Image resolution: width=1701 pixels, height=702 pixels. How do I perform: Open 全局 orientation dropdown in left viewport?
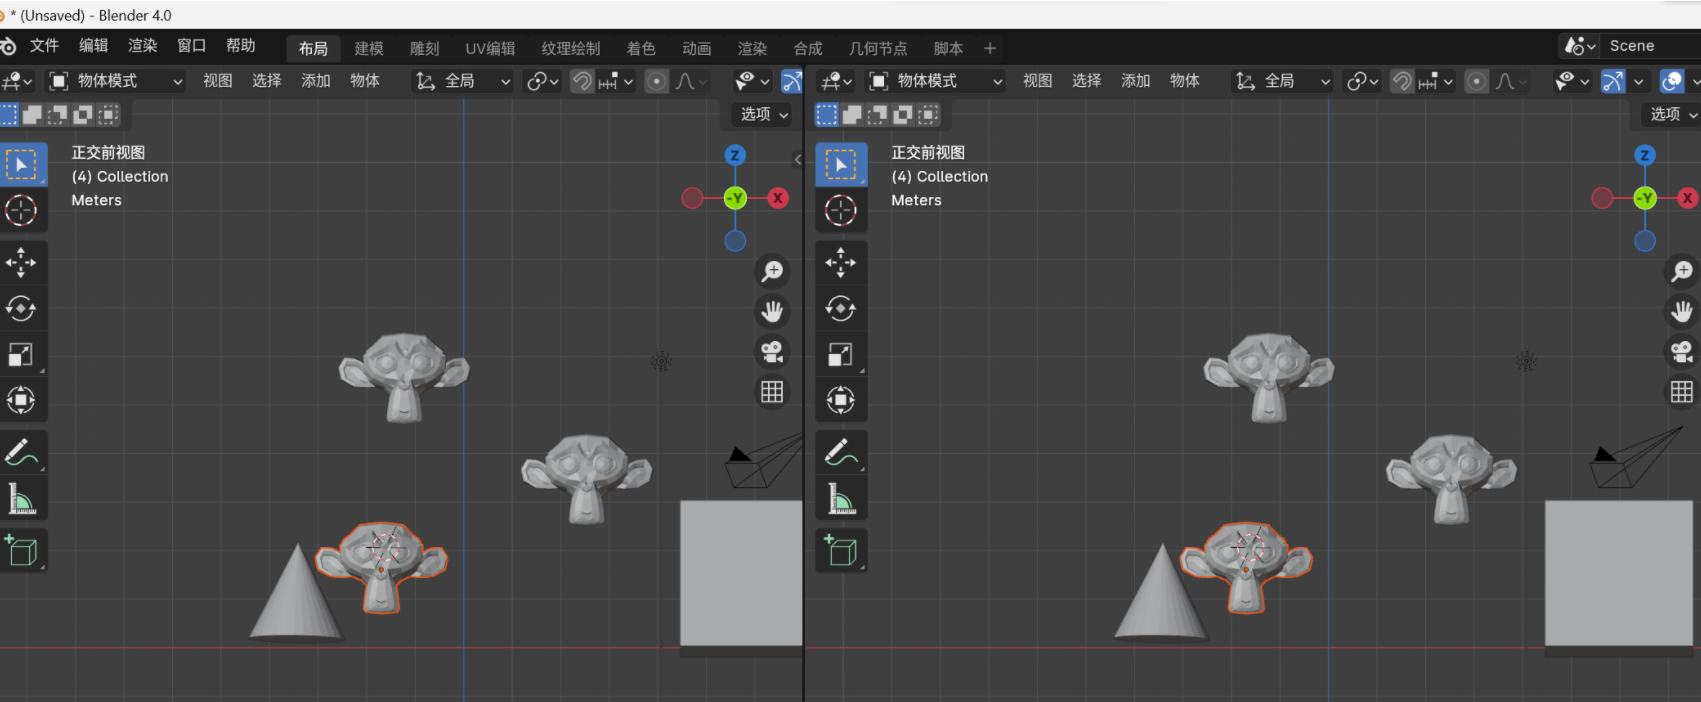[463, 81]
